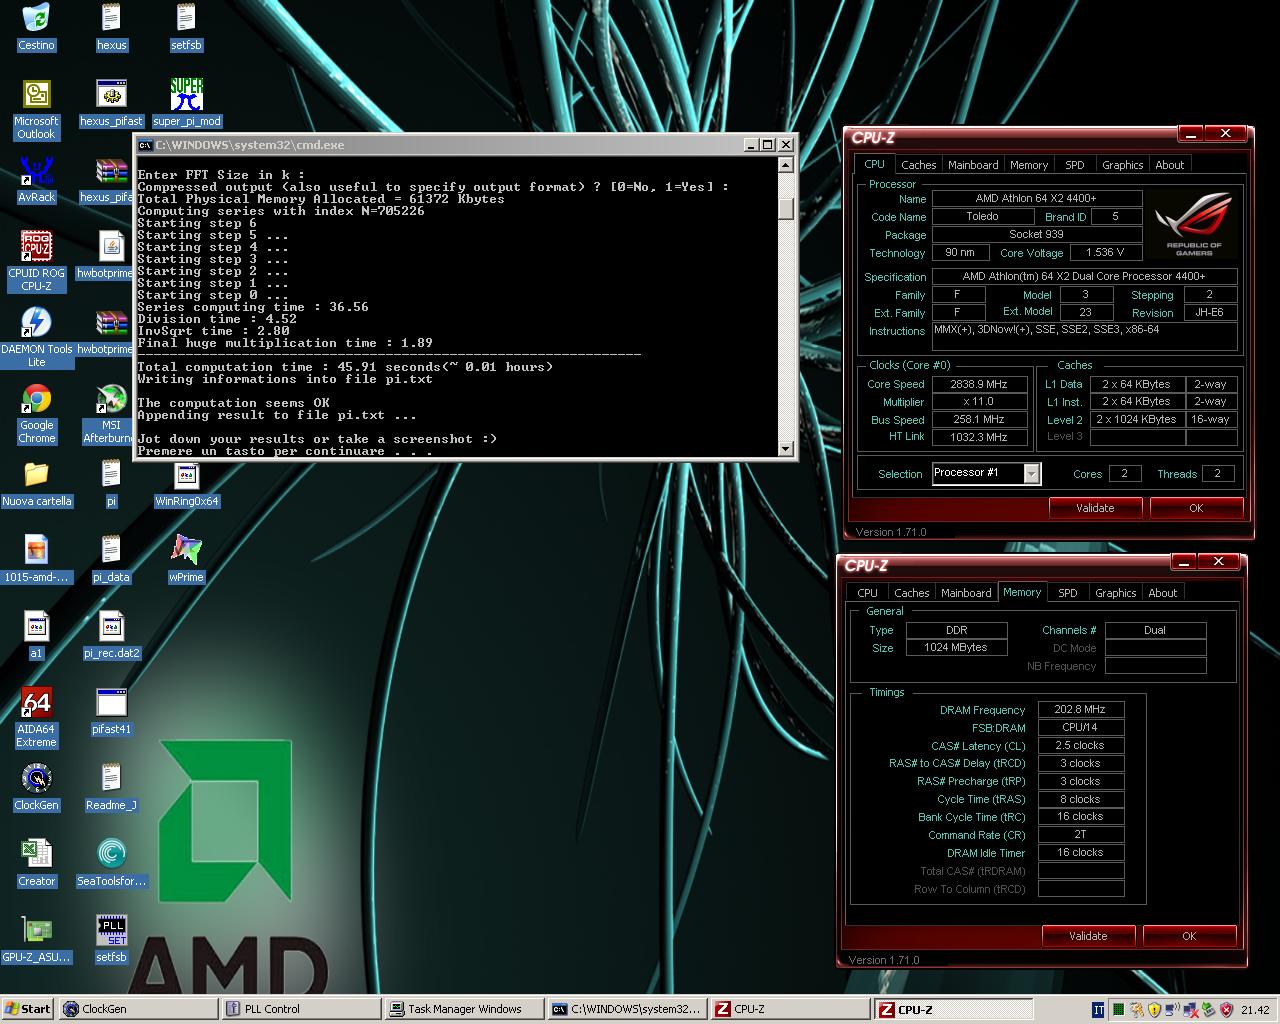Open Graphics tab in upper CPU-Z
Image resolution: width=1280 pixels, height=1024 pixels.
click(1122, 165)
